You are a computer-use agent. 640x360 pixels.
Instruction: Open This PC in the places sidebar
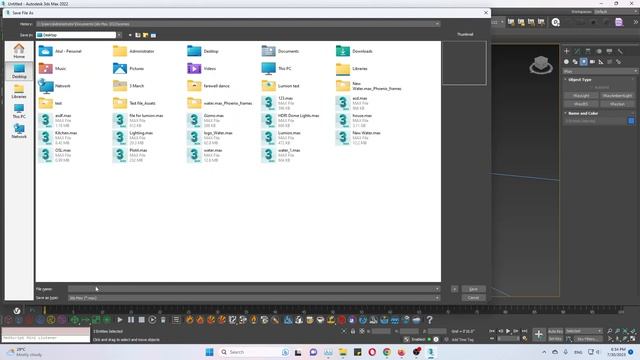[x=19, y=111]
